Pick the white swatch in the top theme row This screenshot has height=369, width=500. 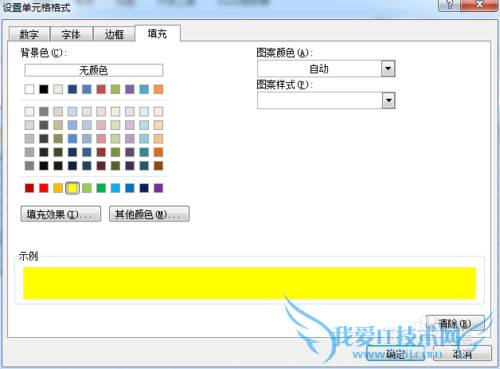click(x=29, y=89)
